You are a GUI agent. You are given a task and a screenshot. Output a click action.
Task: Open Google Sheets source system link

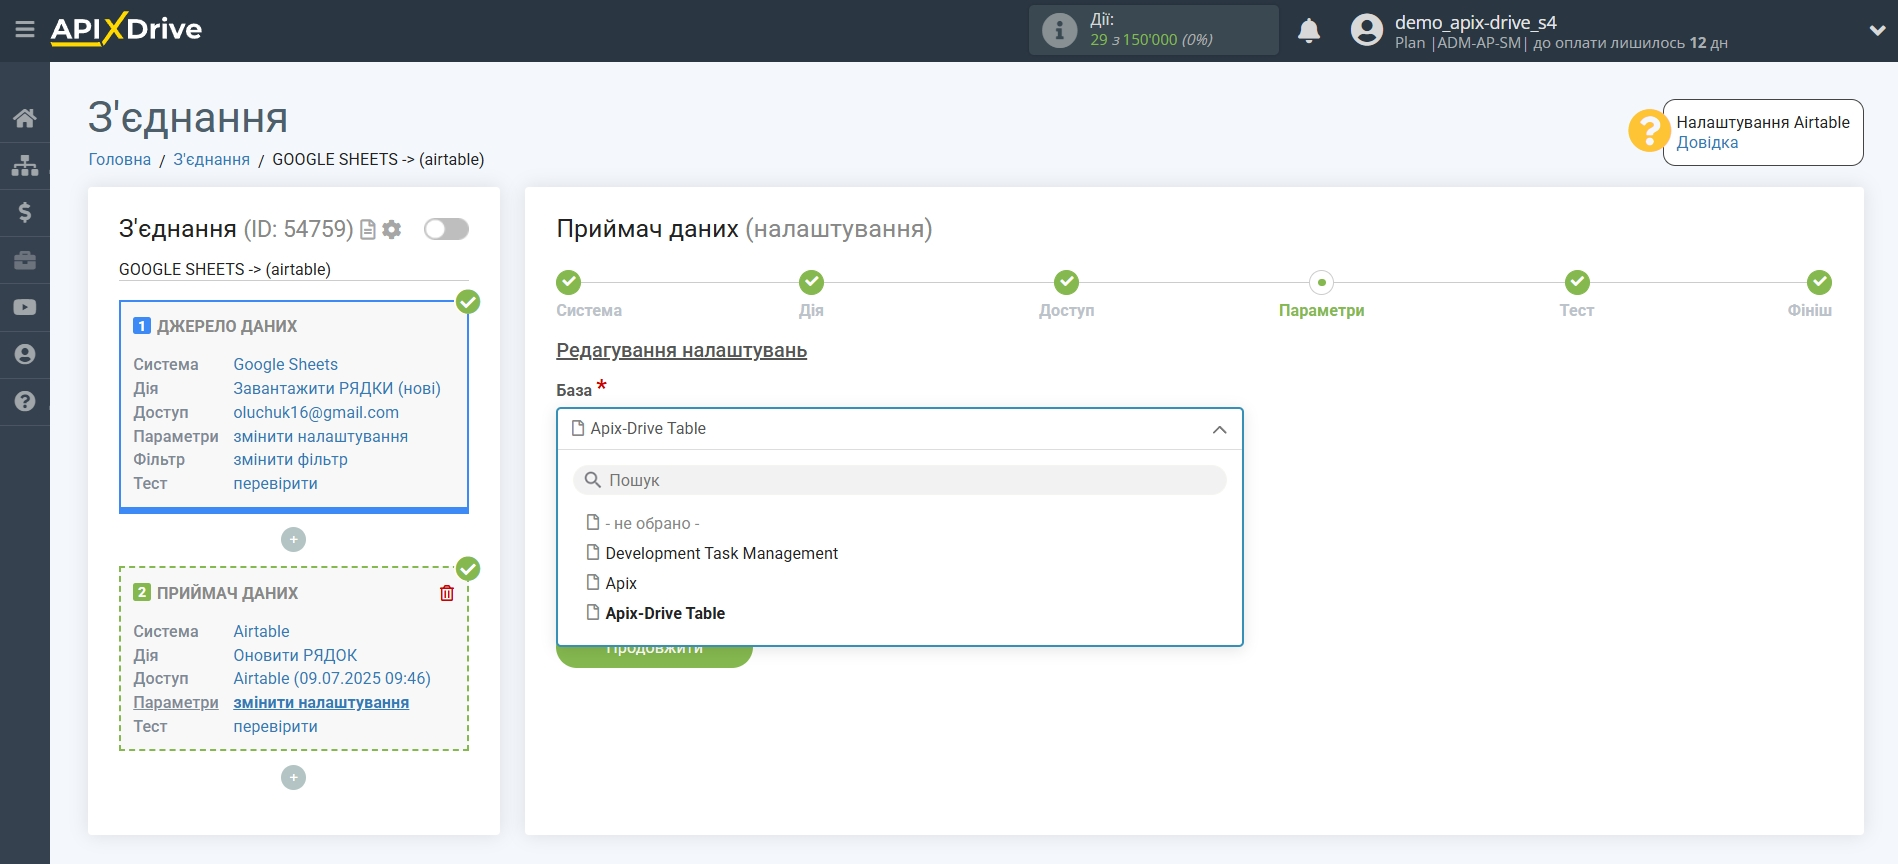pos(285,364)
